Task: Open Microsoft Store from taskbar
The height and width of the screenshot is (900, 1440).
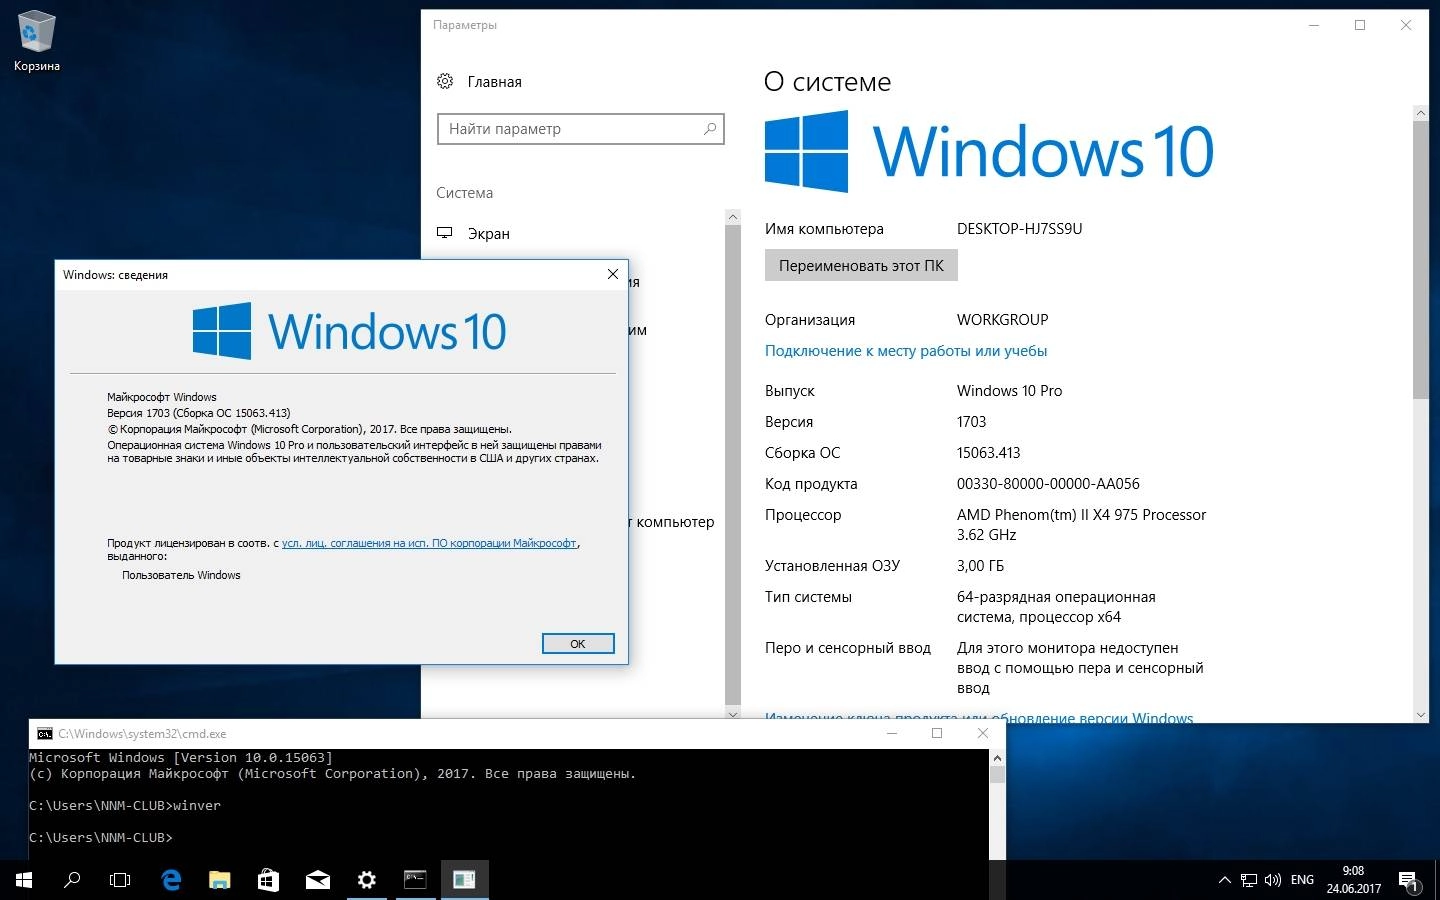Action: point(268,880)
